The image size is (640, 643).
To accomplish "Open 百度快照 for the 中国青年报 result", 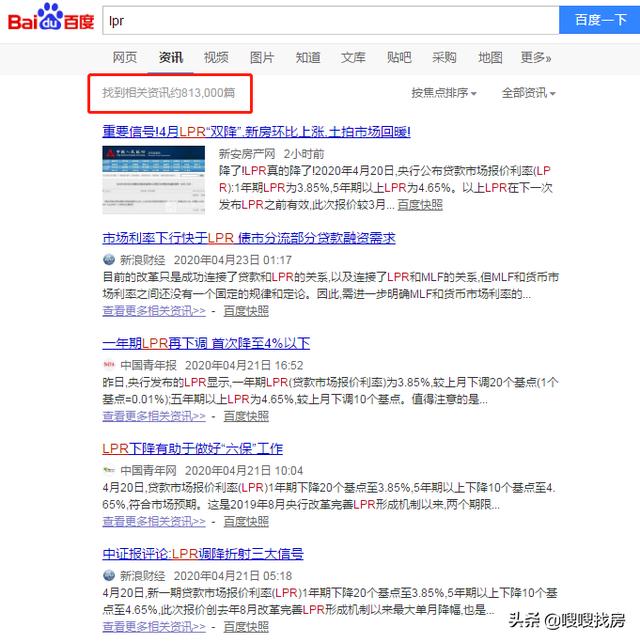I will (x=246, y=416).
